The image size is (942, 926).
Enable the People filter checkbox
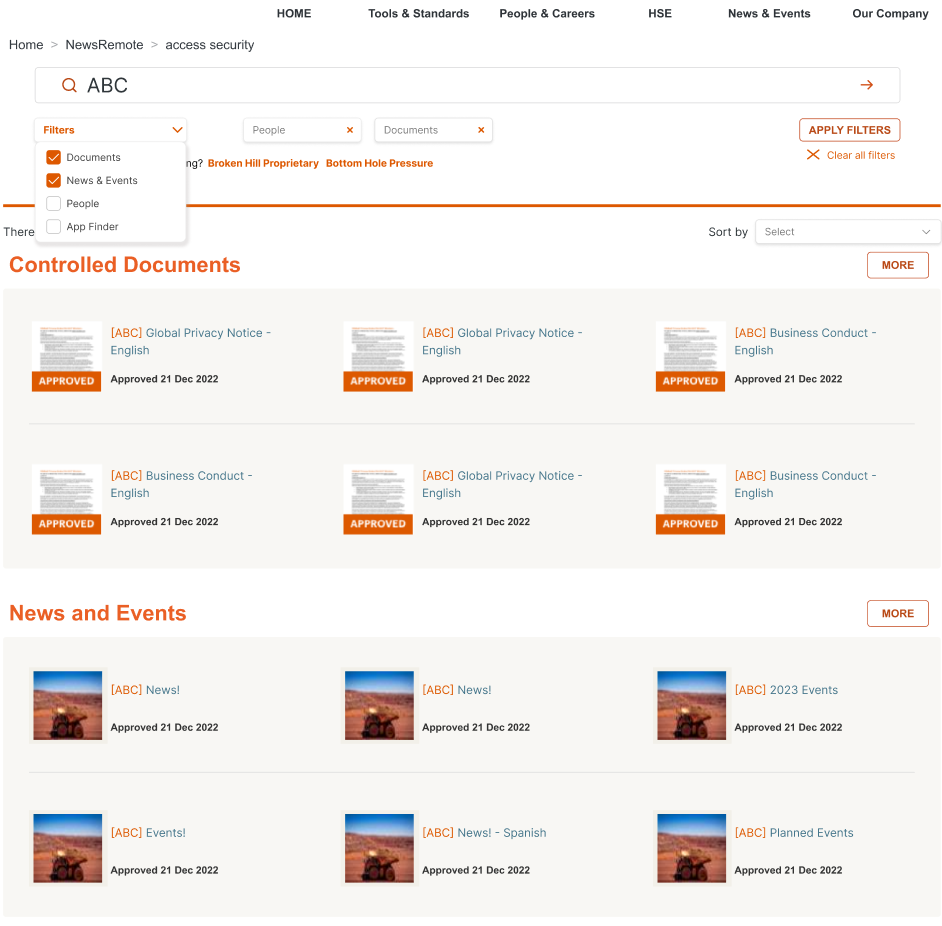53,203
